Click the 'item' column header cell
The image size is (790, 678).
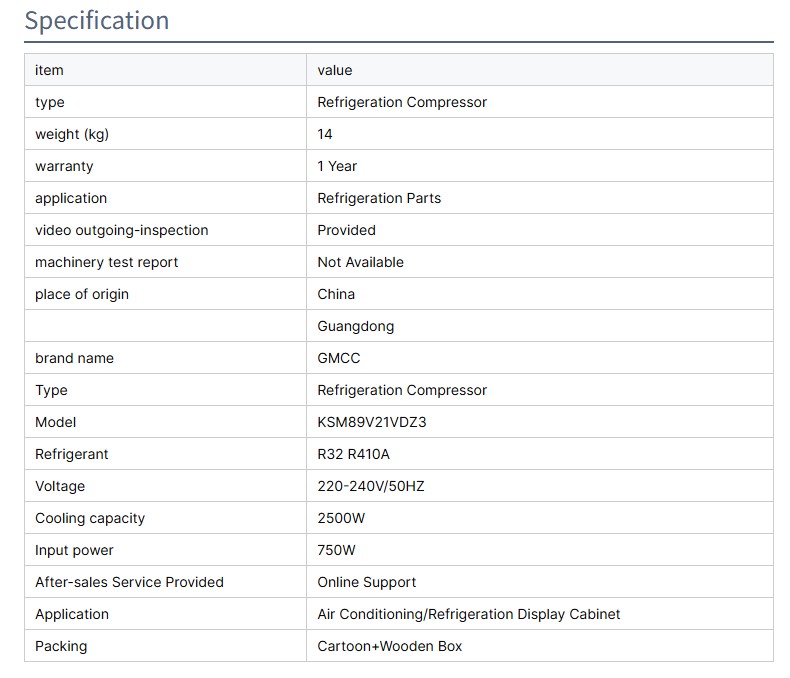coord(49,70)
